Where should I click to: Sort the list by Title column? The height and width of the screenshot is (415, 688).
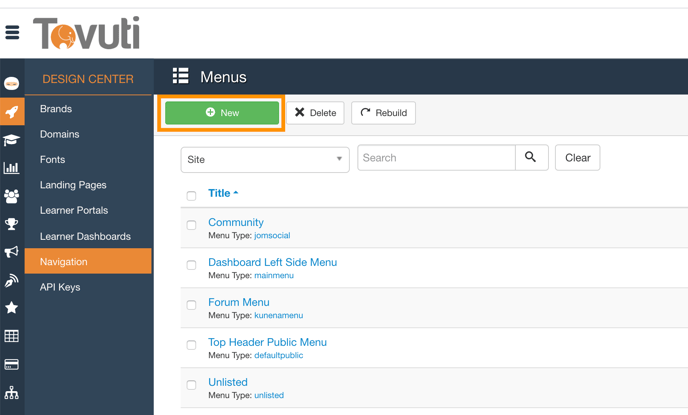[x=222, y=193]
